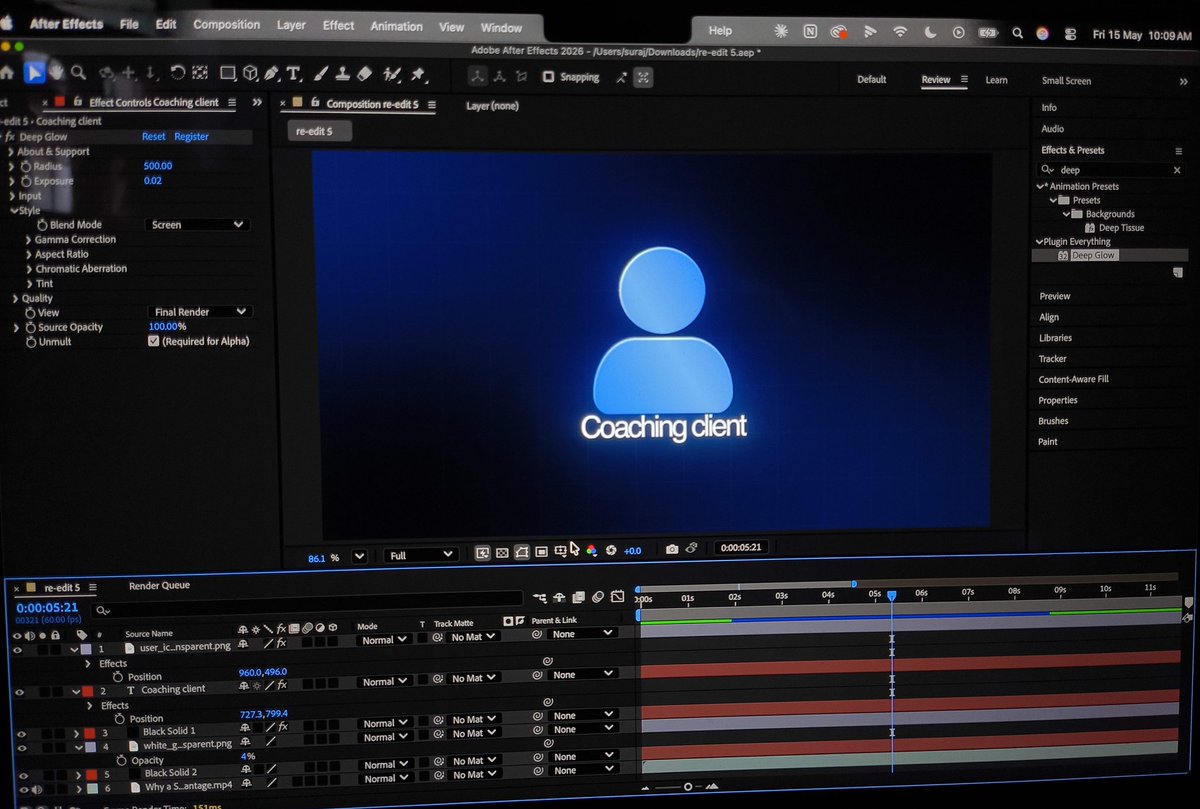Select the Rotation tool
This screenshot has height=809, width=1200.
pyautogui.click(x=177, y=72)
